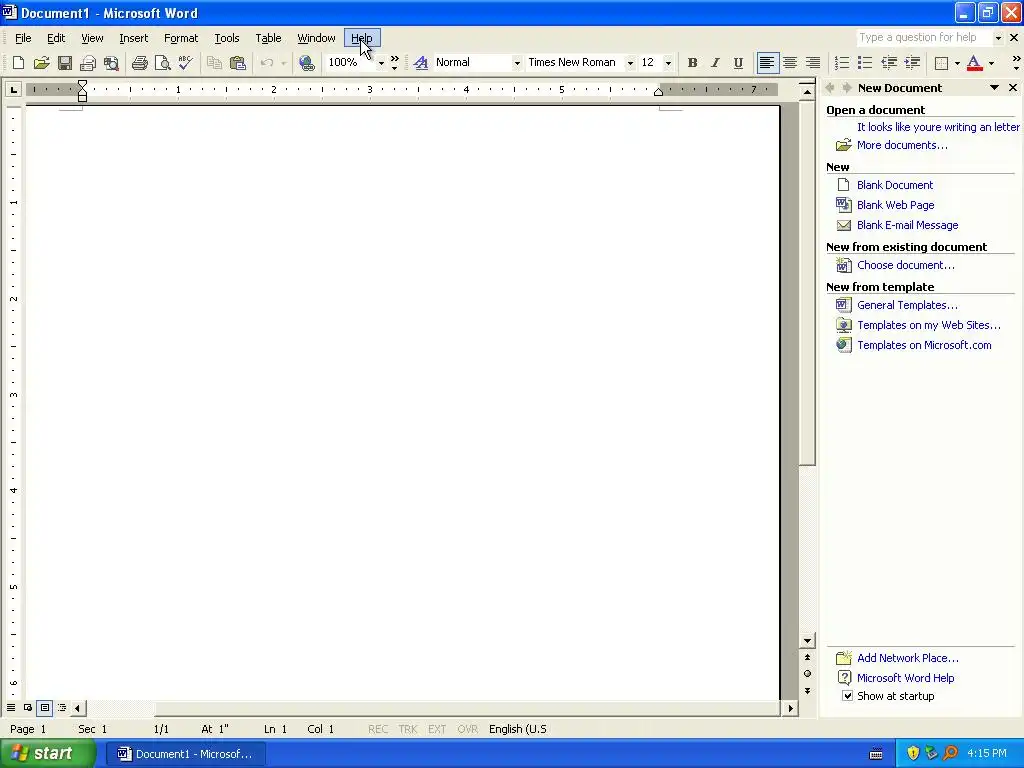The image size is (1024, 768).
Task: Open Microsoft Word Help link
Action: click(x=905, y=678)
